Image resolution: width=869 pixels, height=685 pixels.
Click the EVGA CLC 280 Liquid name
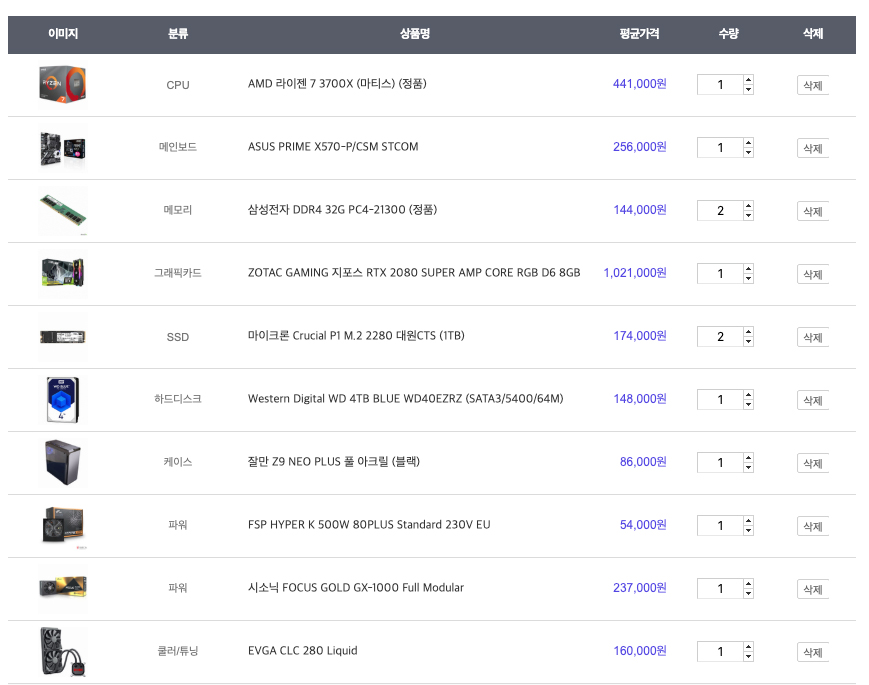click(303, 651)
